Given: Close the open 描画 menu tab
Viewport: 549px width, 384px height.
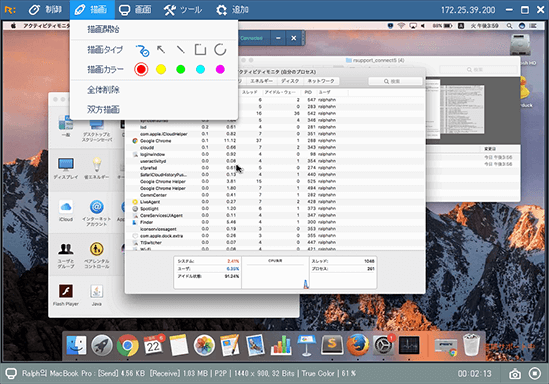Looking at the screenshot, I should [92, 9].
